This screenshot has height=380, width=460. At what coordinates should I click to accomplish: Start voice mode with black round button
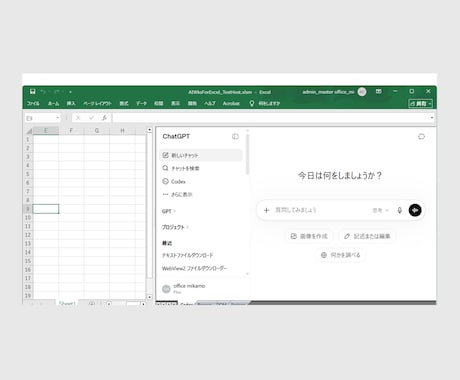(x=415, y=210)
